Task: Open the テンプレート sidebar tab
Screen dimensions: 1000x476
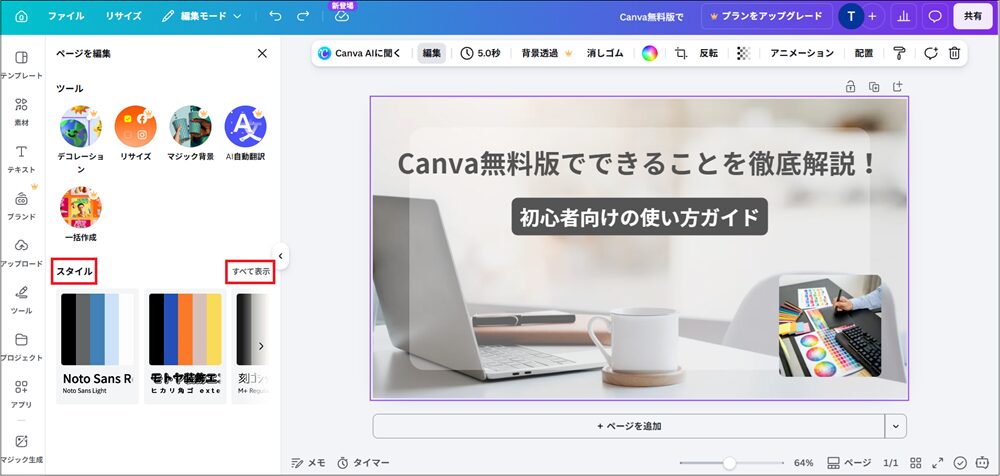Action: [x=22, y=65]
